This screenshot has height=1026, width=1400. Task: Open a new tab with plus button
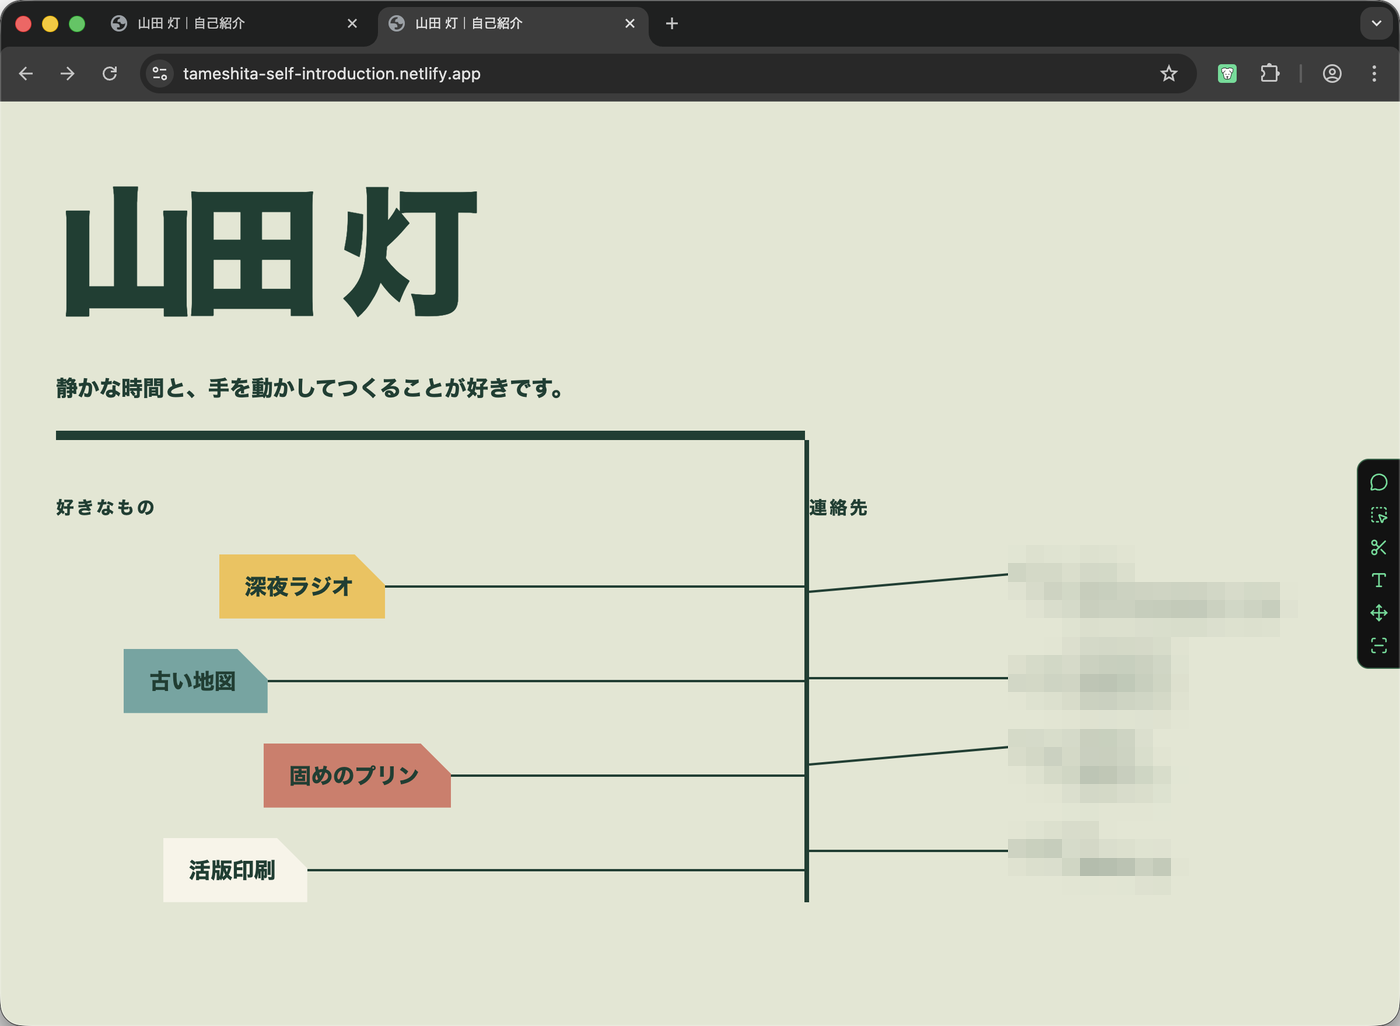coord(672,23)
